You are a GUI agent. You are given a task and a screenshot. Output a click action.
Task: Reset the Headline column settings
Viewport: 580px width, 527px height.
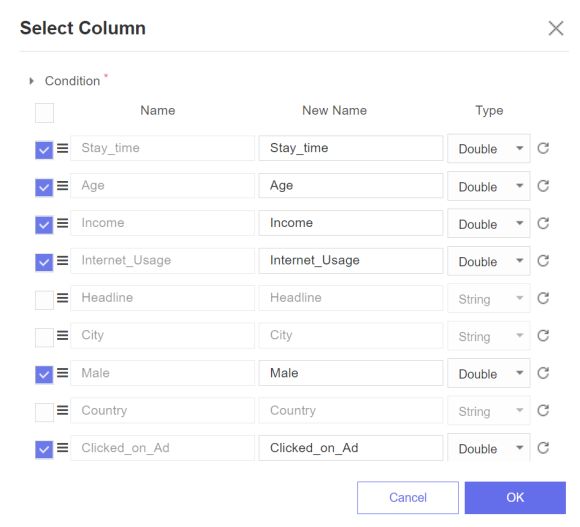(x=543, y=298)
